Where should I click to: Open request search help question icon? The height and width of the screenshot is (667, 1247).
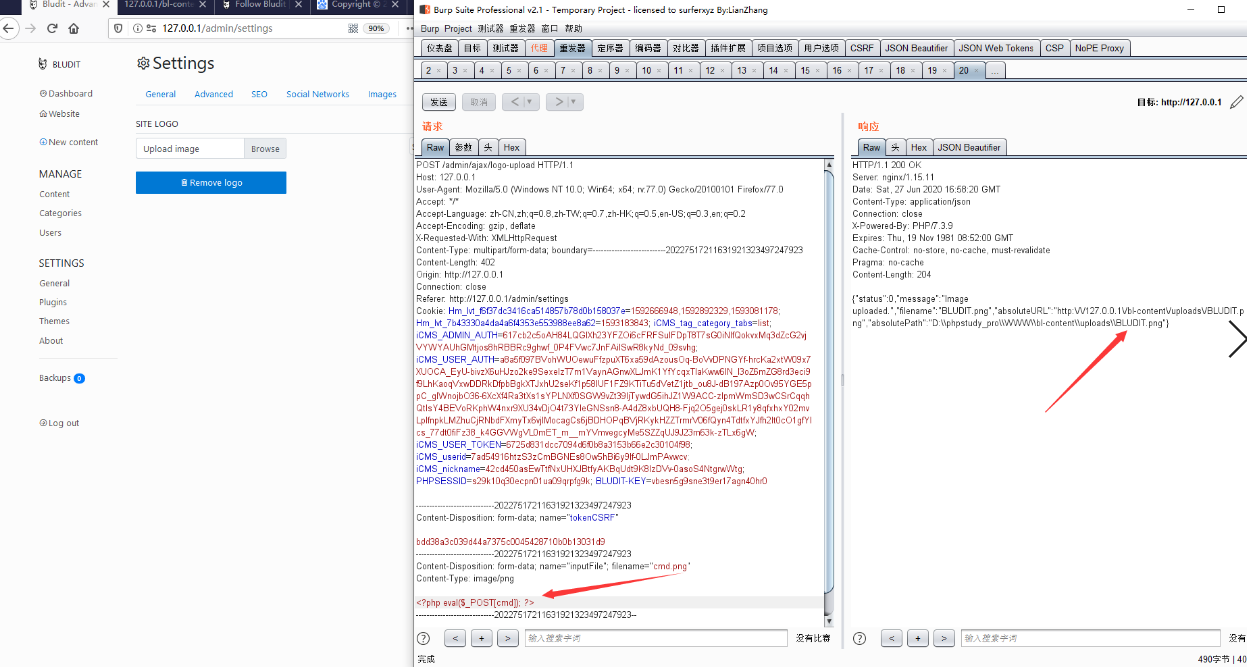424,638
